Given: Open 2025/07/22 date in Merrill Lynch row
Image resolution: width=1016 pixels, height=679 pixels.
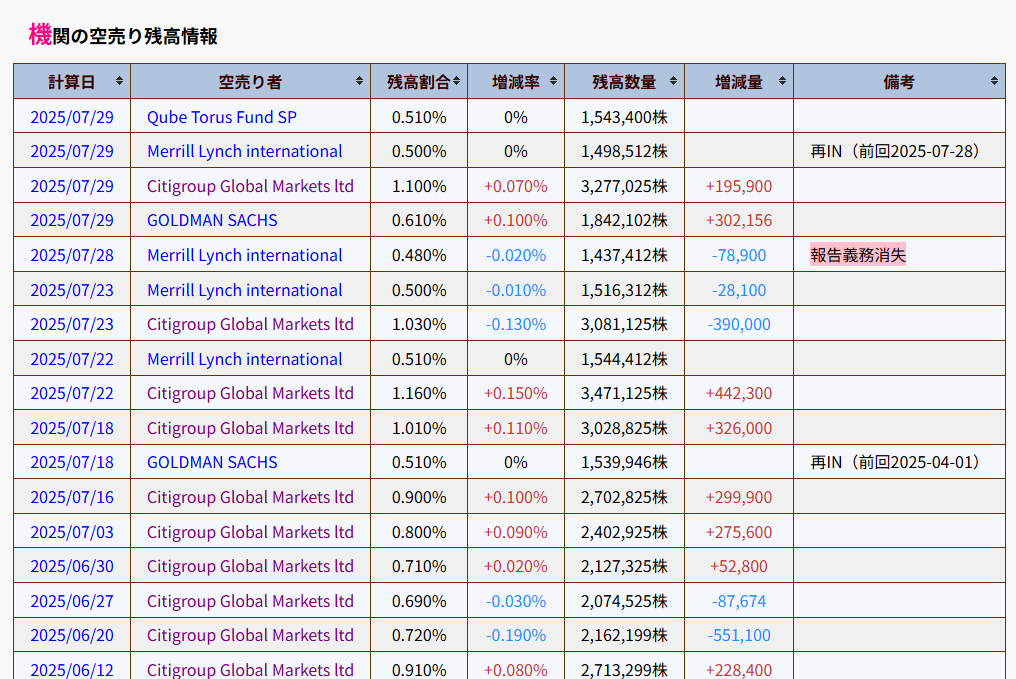Looking at the screenshot, I should pyautogui.click(x=72, y=360).
